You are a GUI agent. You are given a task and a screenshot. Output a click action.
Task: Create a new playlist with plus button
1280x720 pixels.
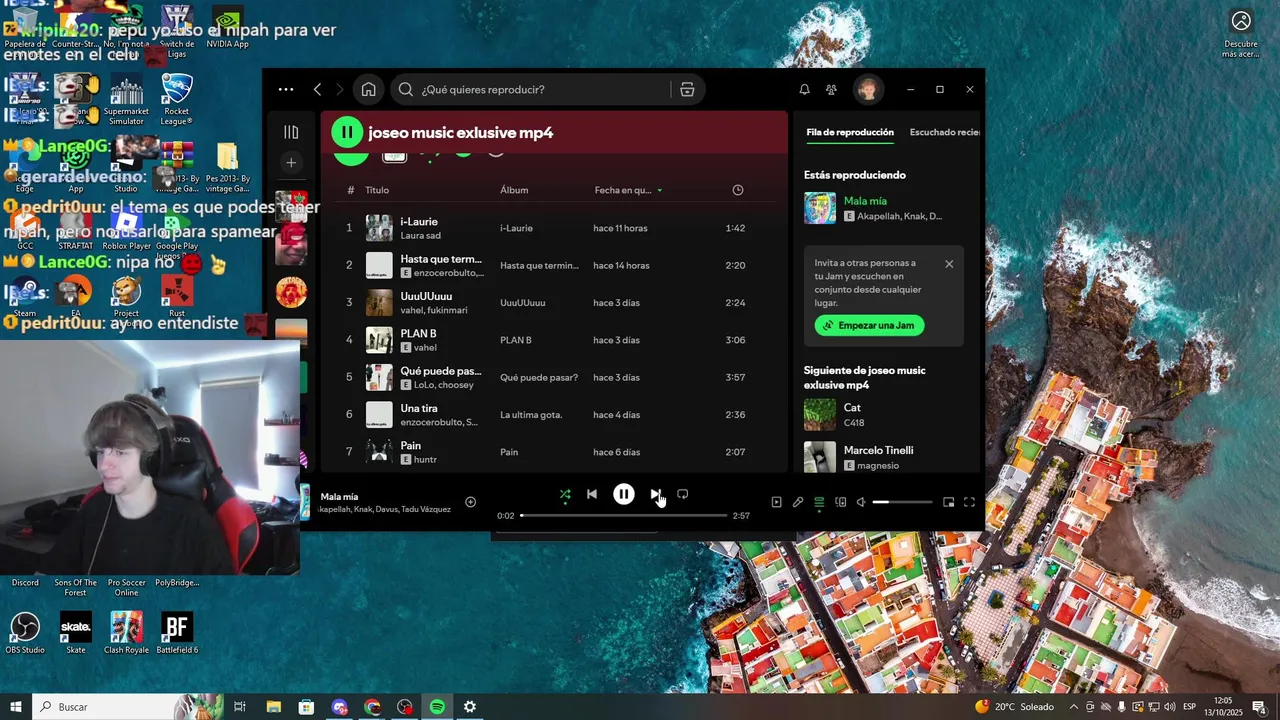pos(291,162)
